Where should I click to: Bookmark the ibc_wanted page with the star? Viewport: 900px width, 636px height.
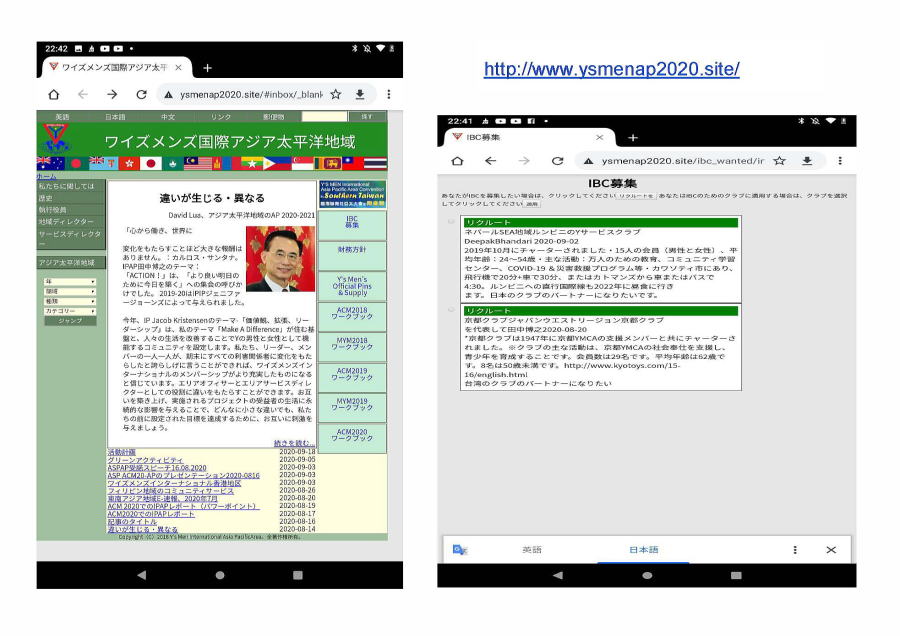coord(779,161)
